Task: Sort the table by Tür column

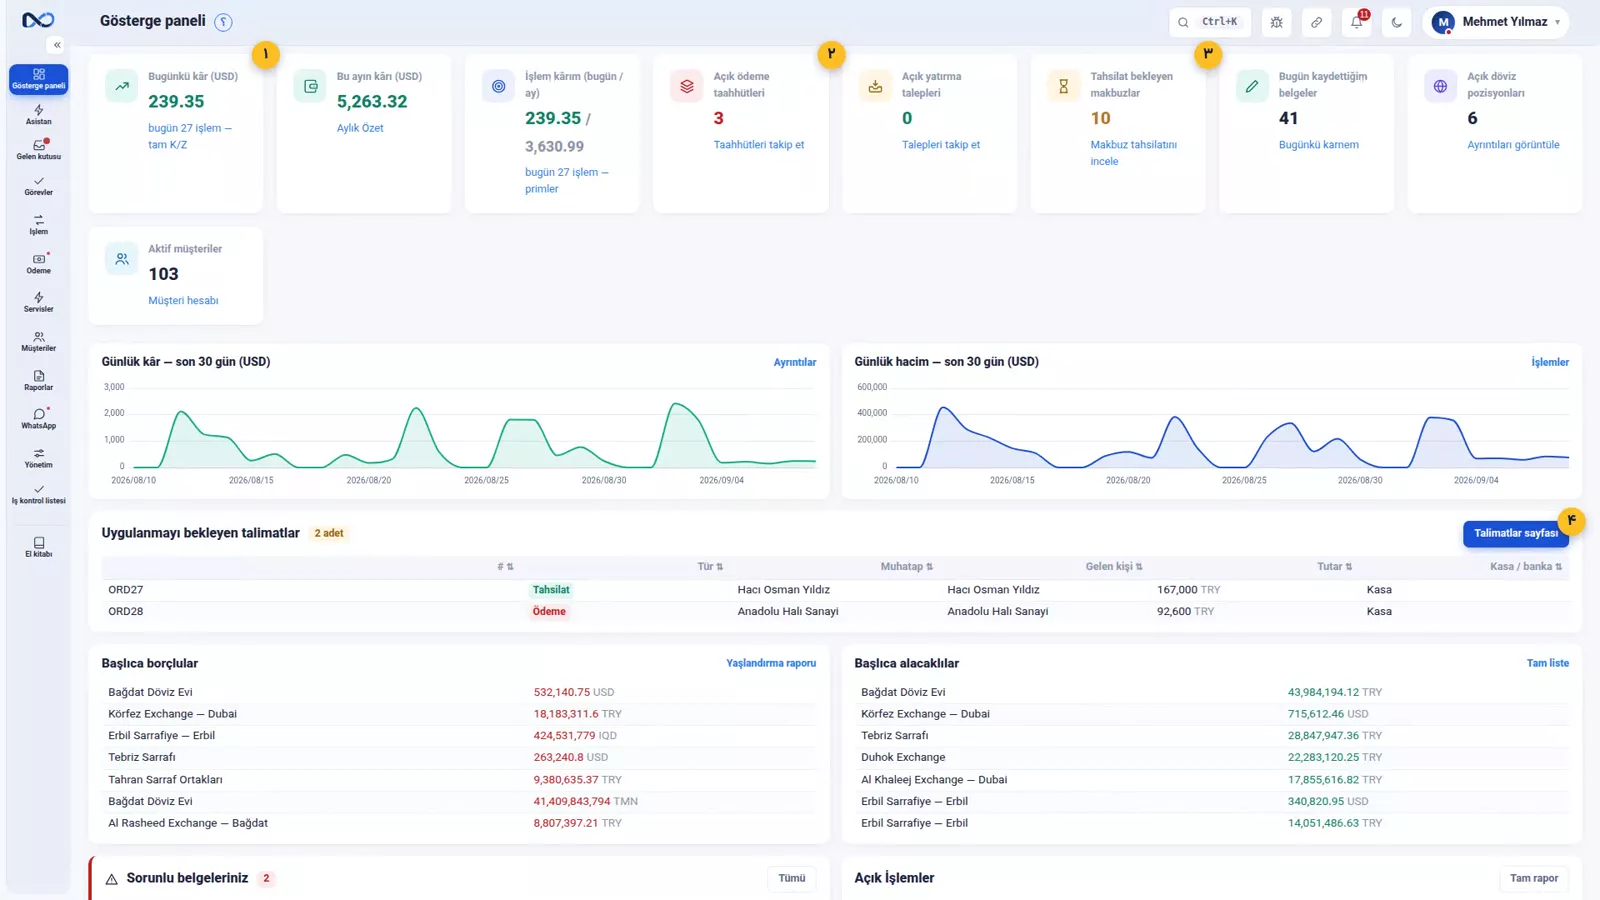Action: coord(710,567)
